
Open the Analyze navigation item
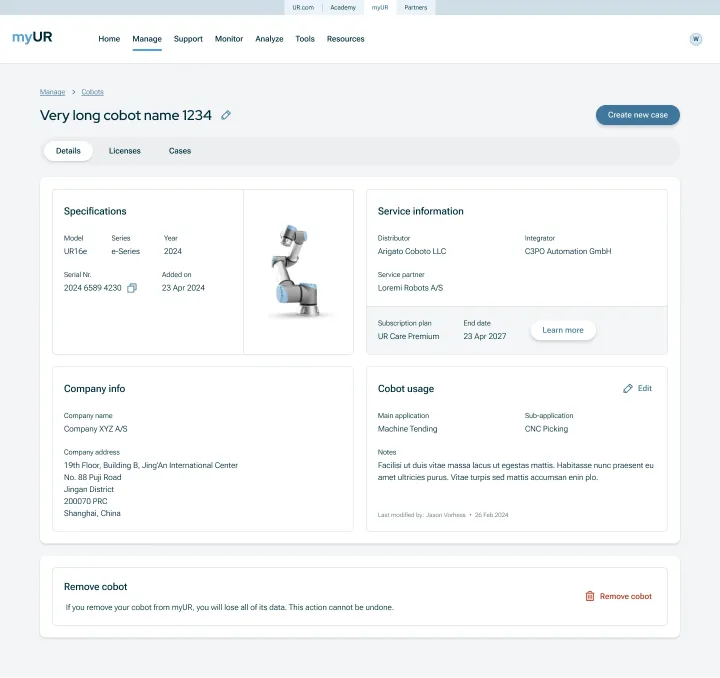tap(269, 39)
